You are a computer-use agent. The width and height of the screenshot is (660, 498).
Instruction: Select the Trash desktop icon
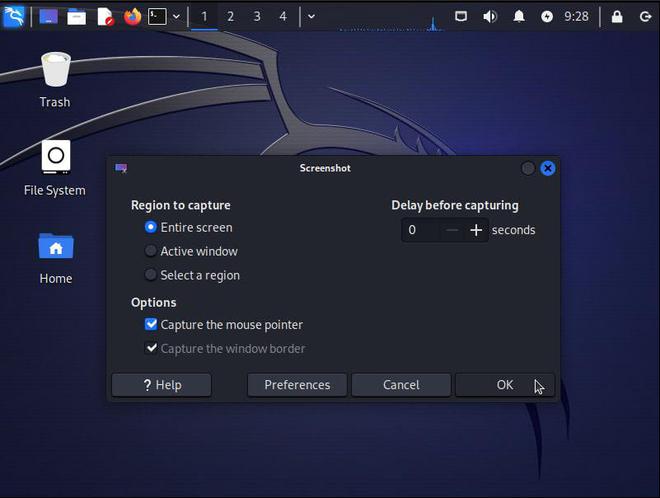(x=55, y=79)
